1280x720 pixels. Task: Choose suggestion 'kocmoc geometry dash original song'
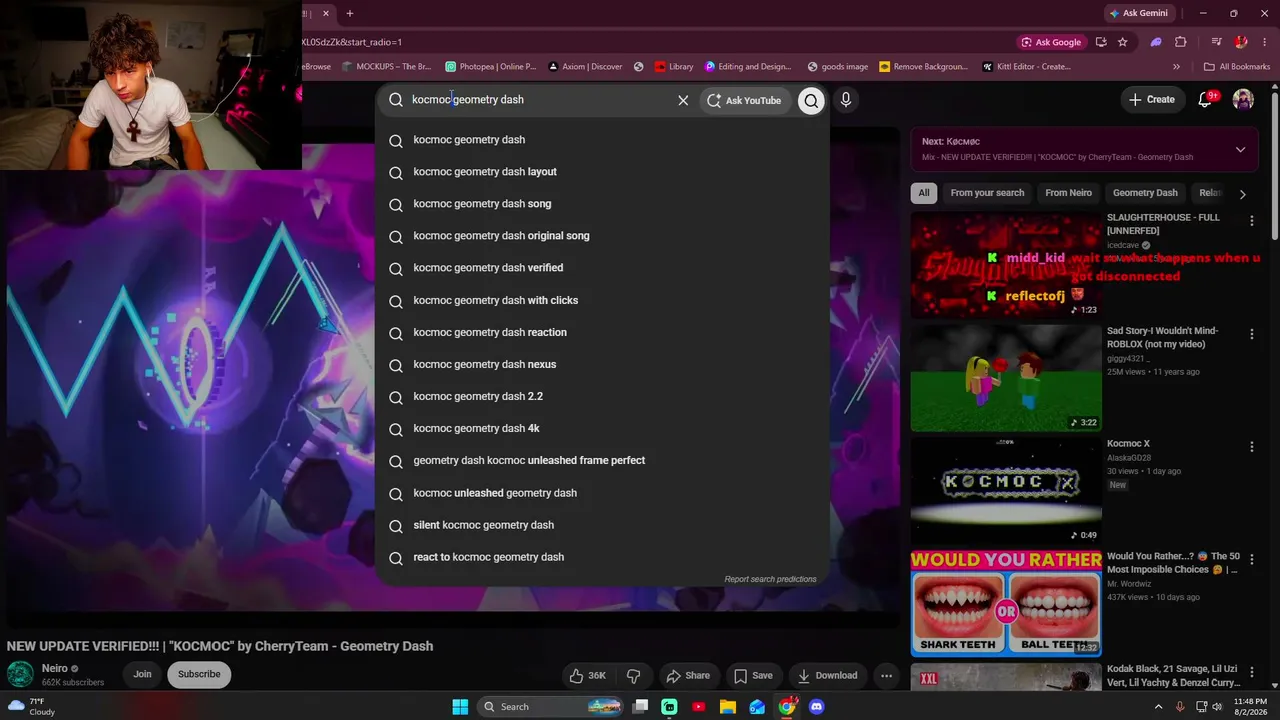pyautogui.click(x=602, y=236)
